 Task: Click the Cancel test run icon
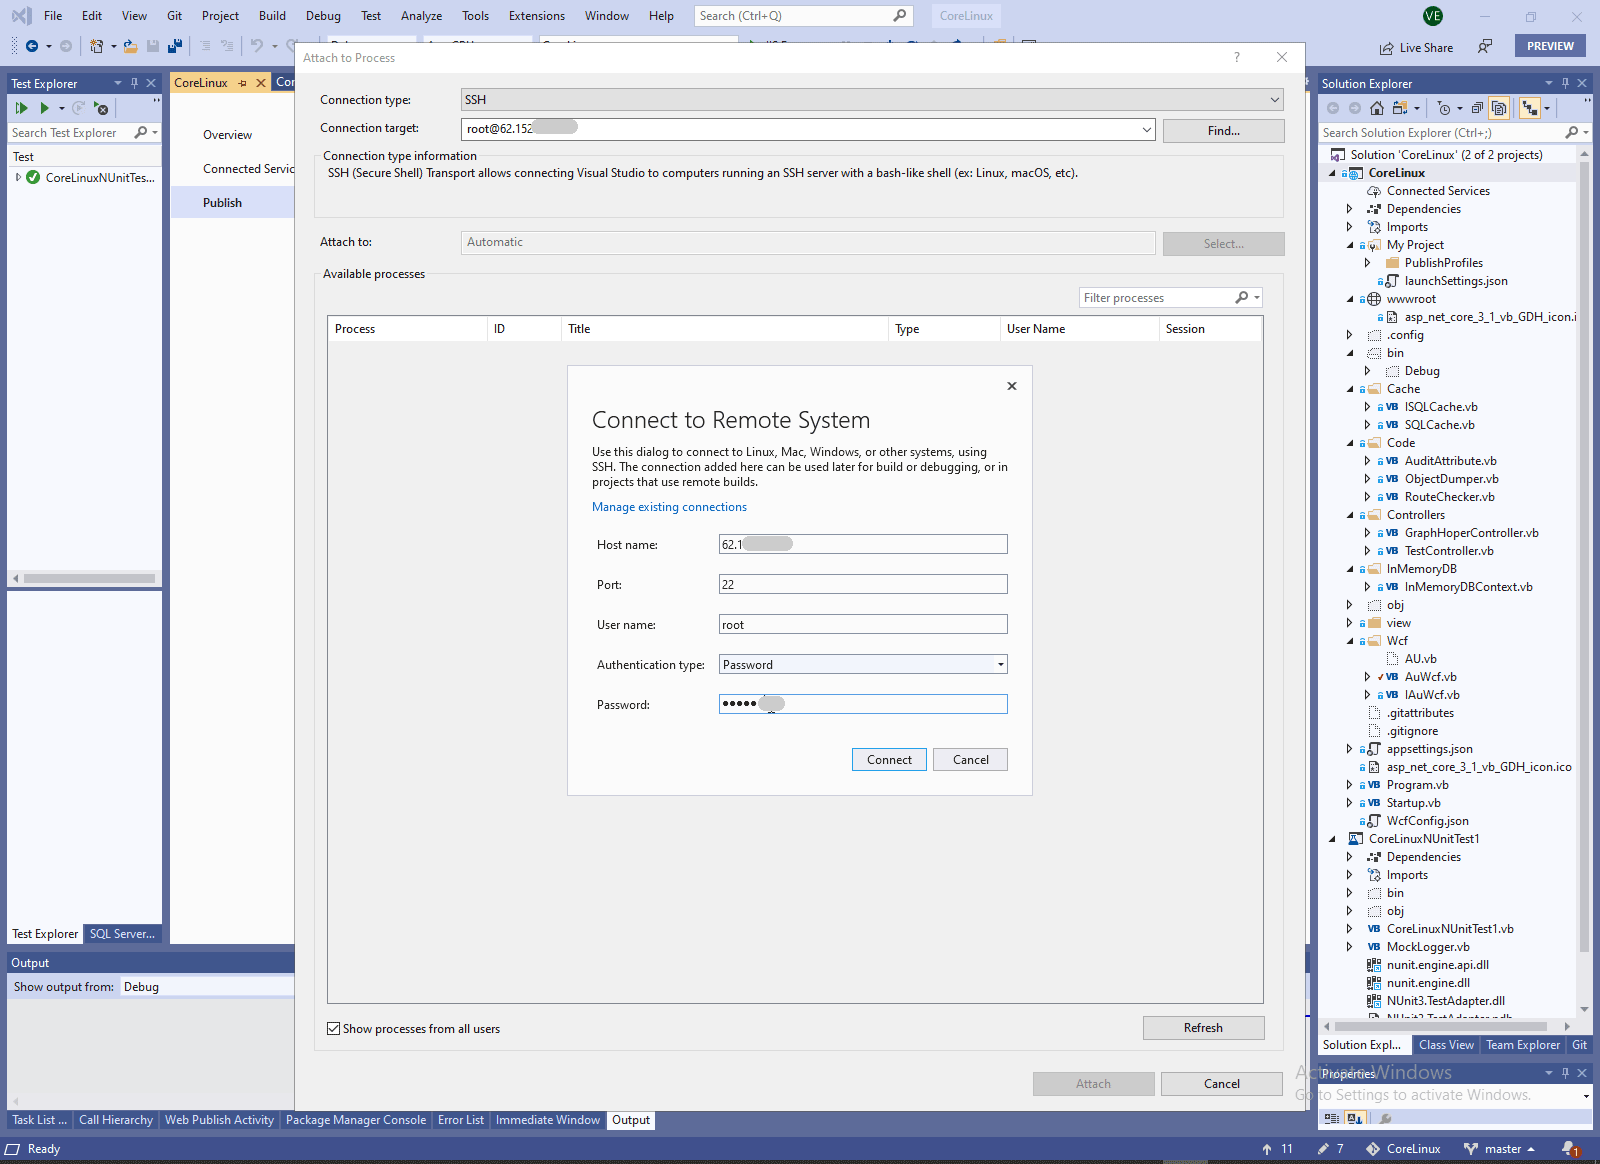click(101, 108)
